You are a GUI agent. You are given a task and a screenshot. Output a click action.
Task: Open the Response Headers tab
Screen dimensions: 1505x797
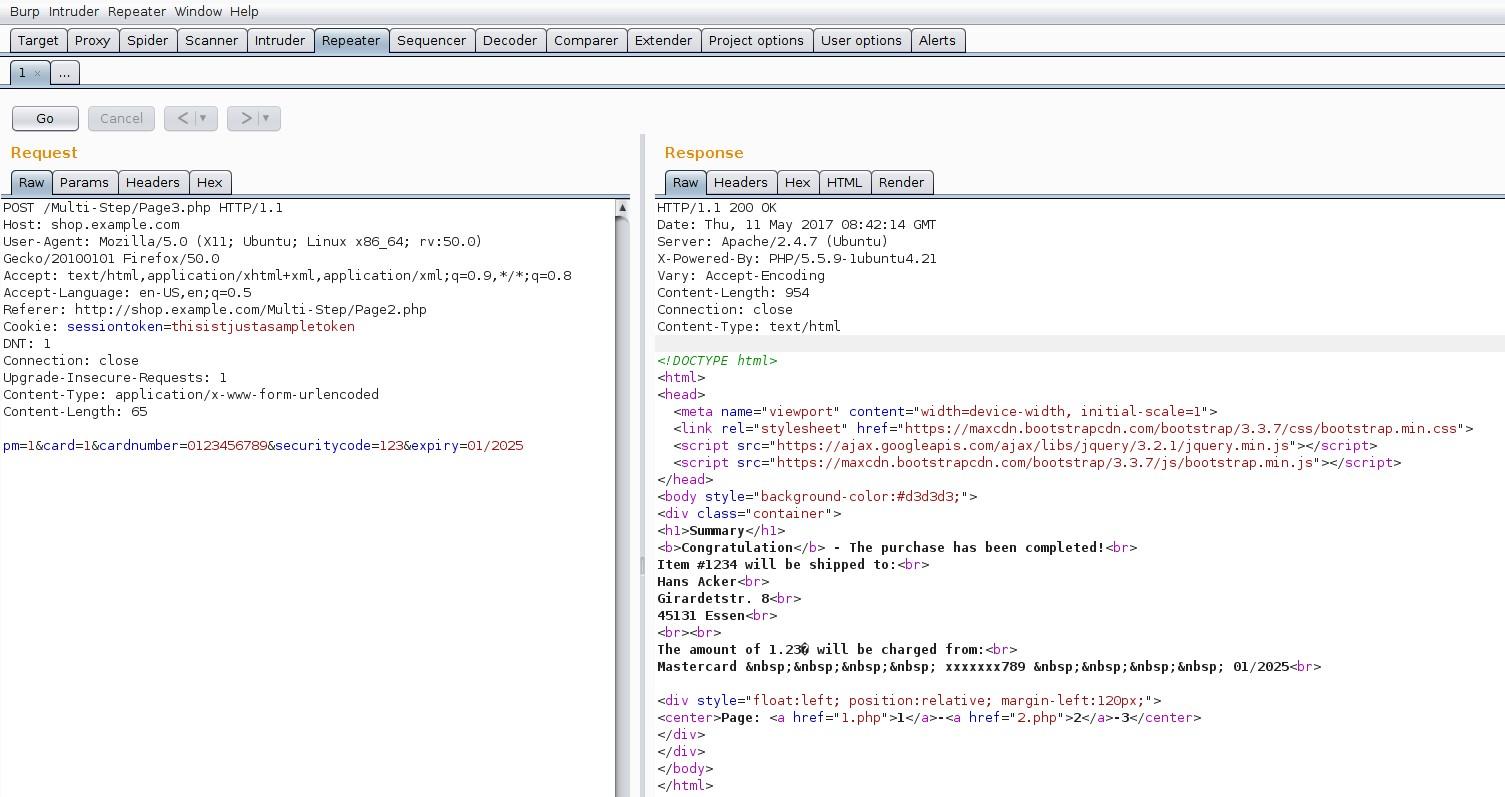(741, 182)
